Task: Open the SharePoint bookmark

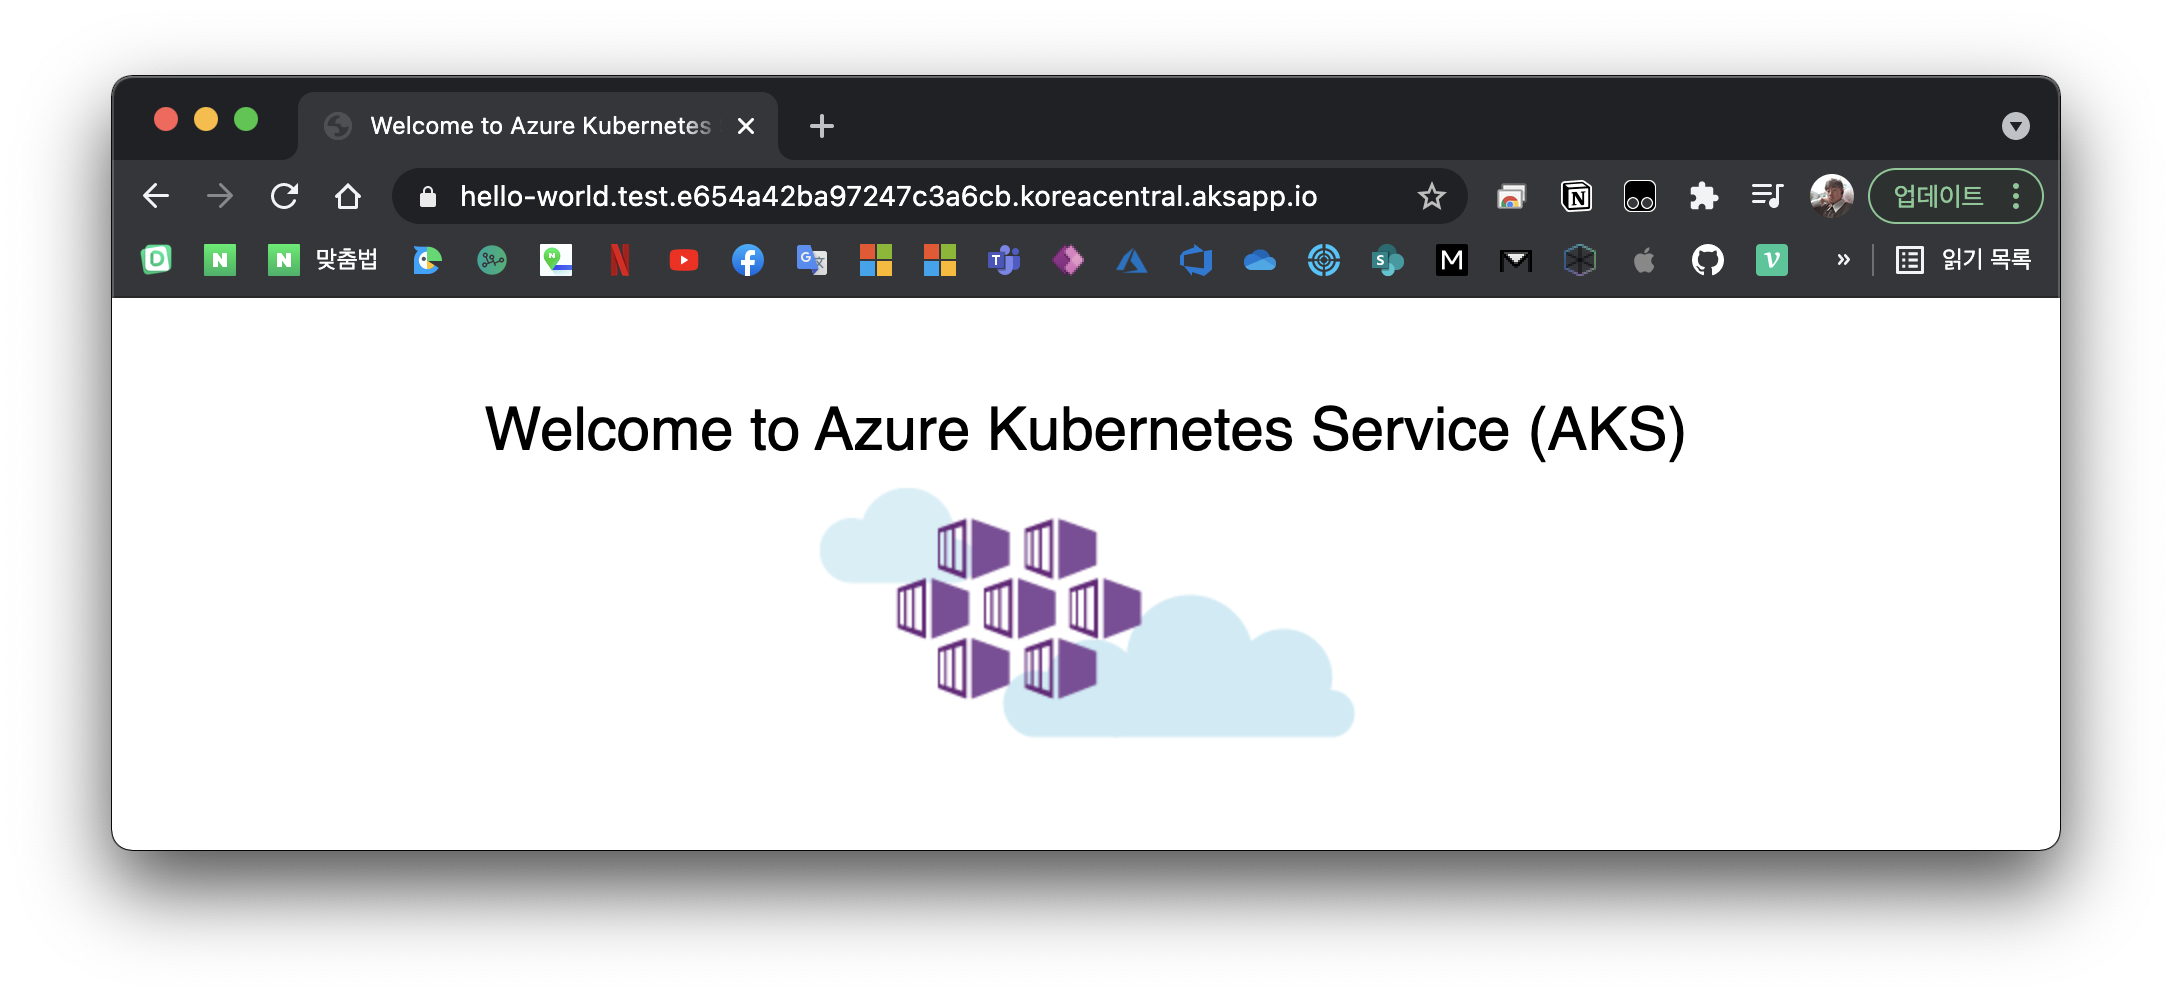Action: [1388, 260]
